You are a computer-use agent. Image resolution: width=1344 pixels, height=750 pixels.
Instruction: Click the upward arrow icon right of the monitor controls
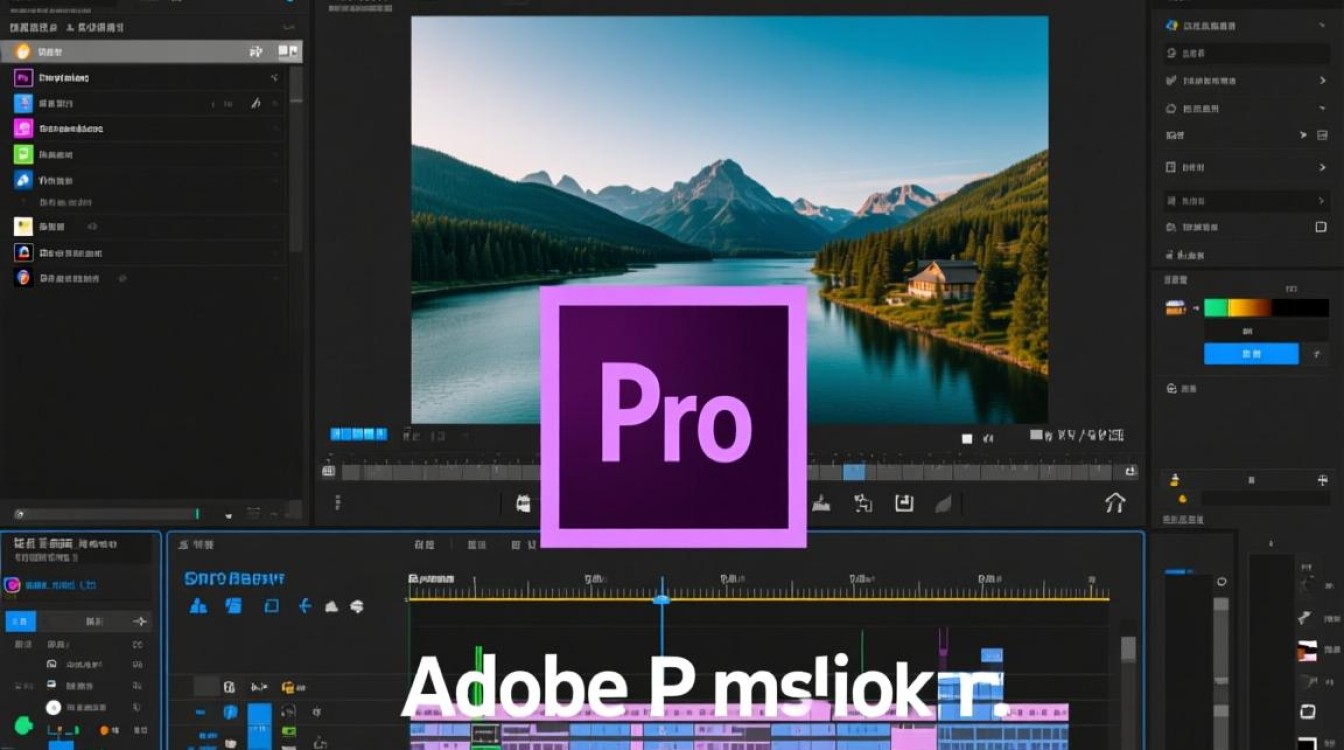(1115, 503)
